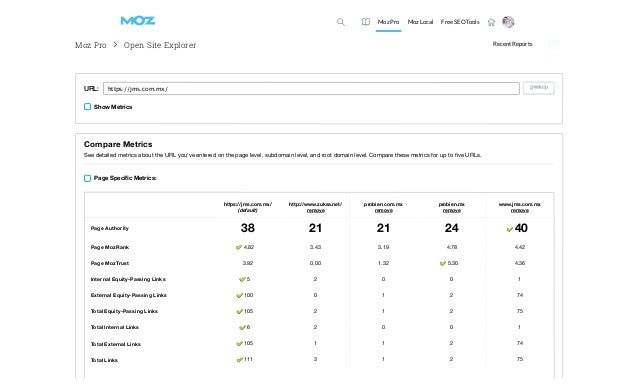638x388 pixels.
Task: Click the Page Authority row label
Action: pos(109,229)
